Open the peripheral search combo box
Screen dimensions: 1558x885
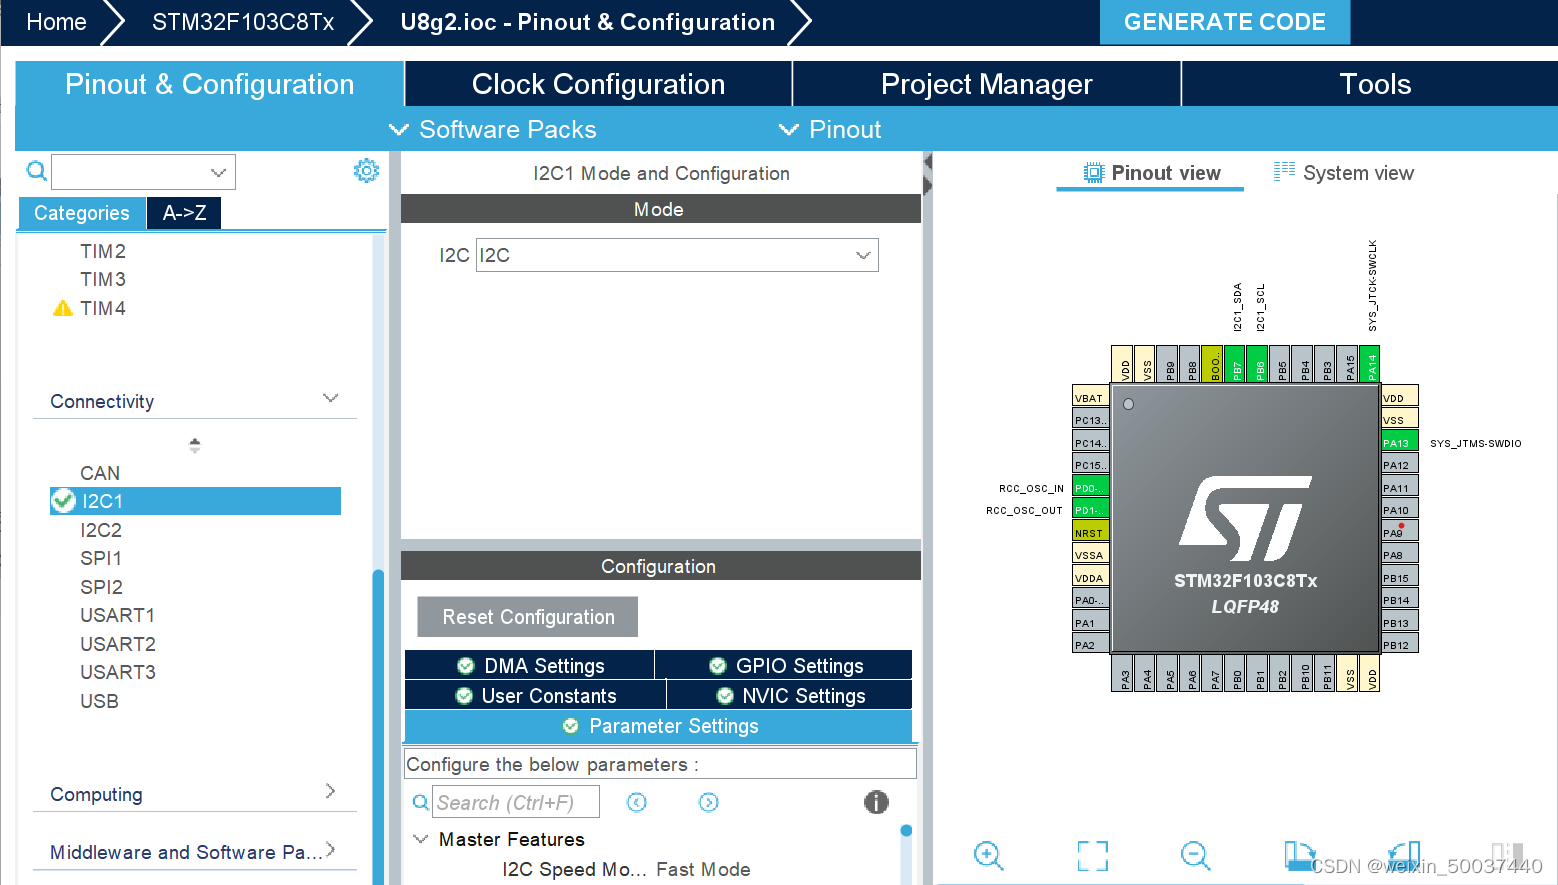tap(143, 172)
